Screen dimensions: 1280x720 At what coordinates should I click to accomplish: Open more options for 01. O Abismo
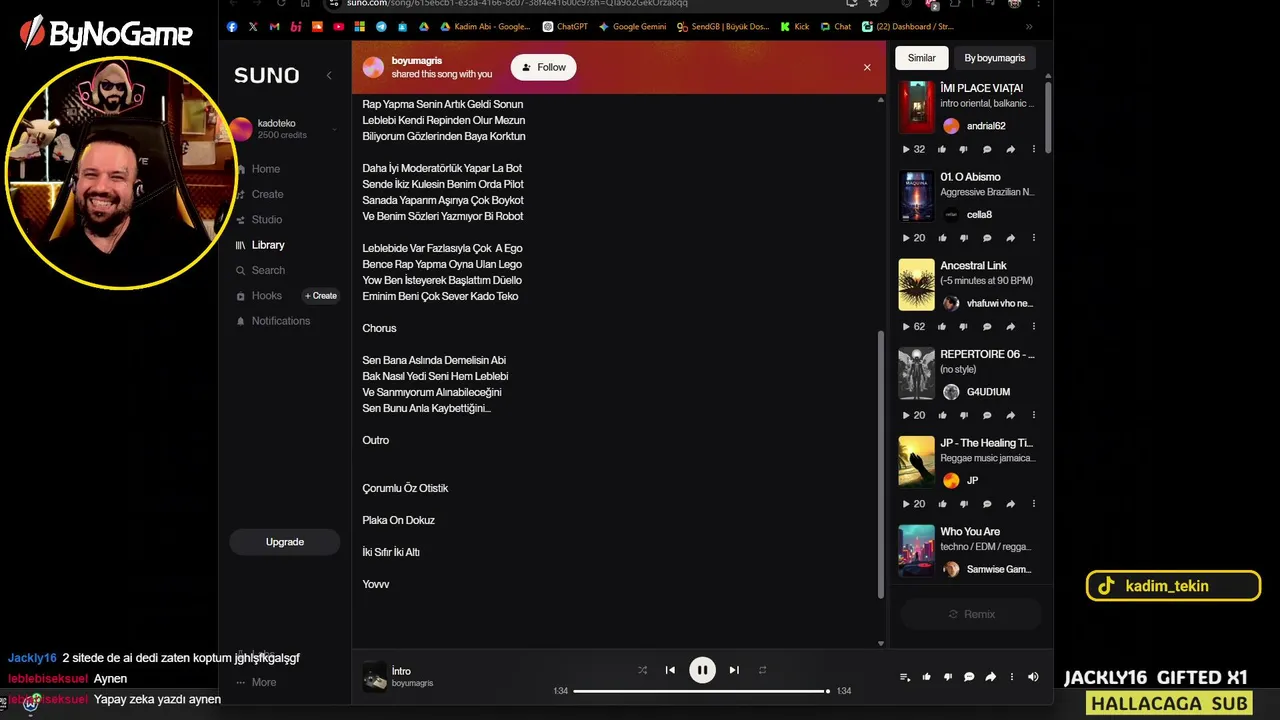point(1034,238)
